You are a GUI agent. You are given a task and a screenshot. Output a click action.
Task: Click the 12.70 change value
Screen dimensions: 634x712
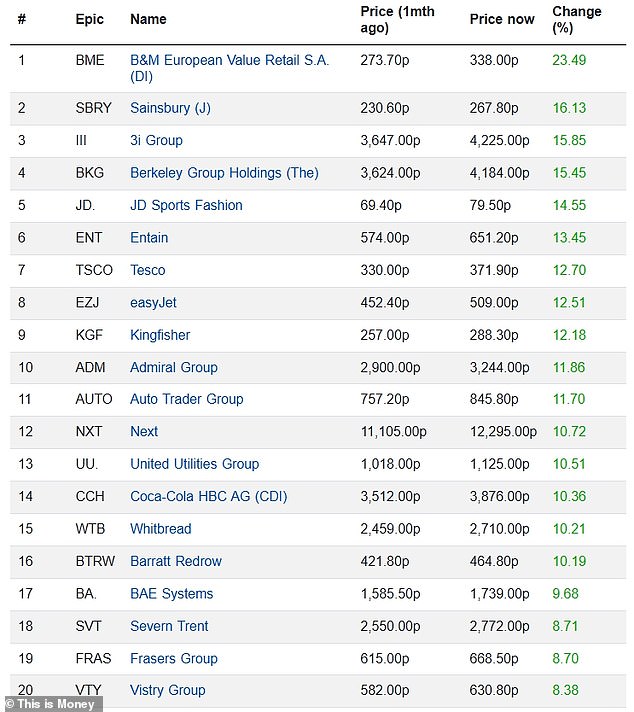click(x=569, y=270)
